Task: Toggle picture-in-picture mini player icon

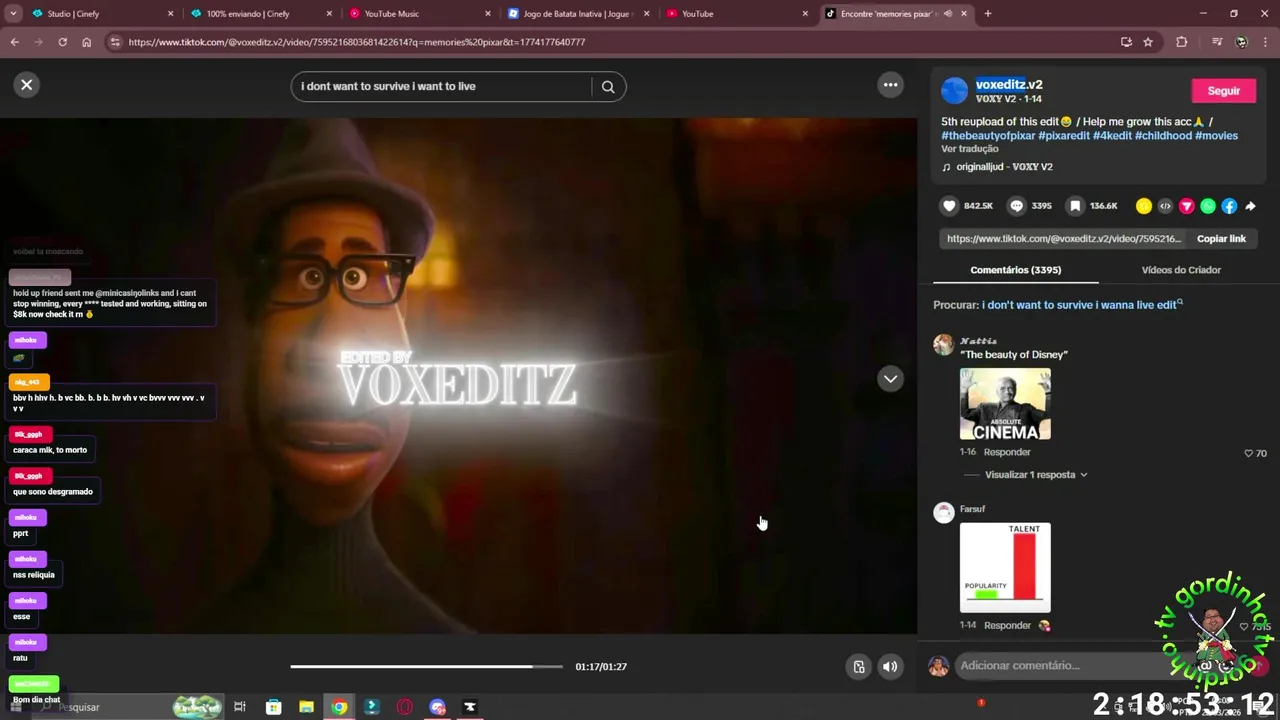Action: (x=858, y=667)
